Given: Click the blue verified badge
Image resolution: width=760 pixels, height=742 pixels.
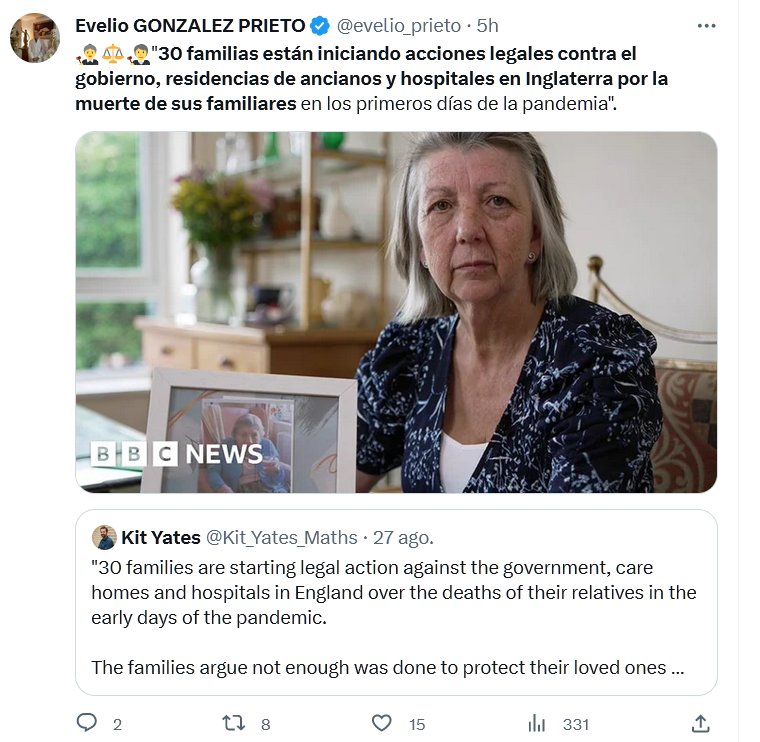Looking at the screenshot, I should coord(318,26).
